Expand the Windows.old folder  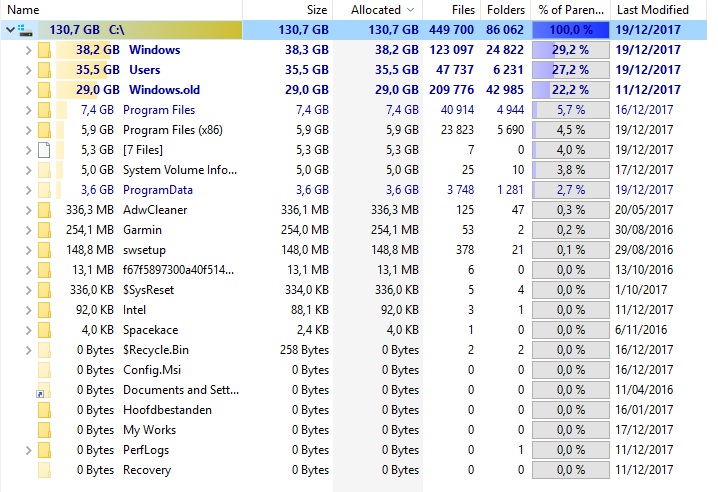28,90
